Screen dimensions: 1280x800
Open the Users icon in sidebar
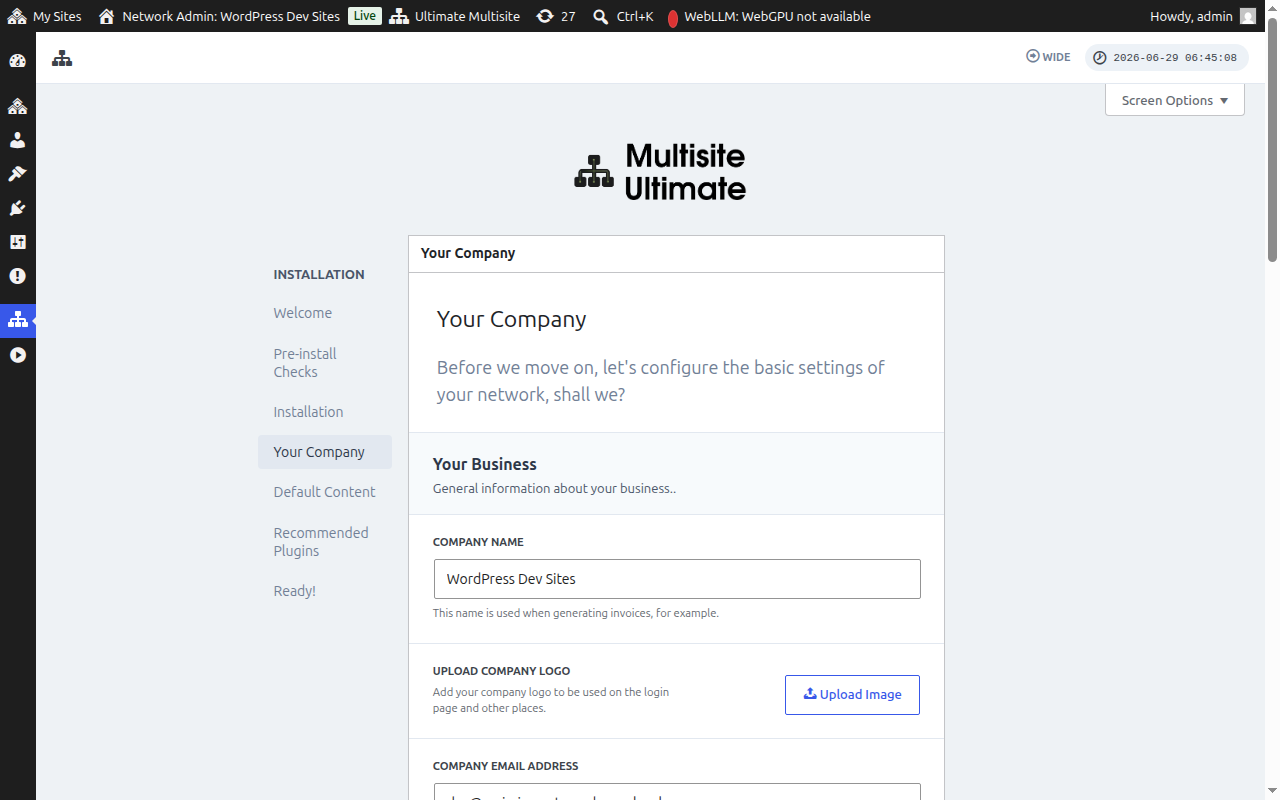(17, 140)
